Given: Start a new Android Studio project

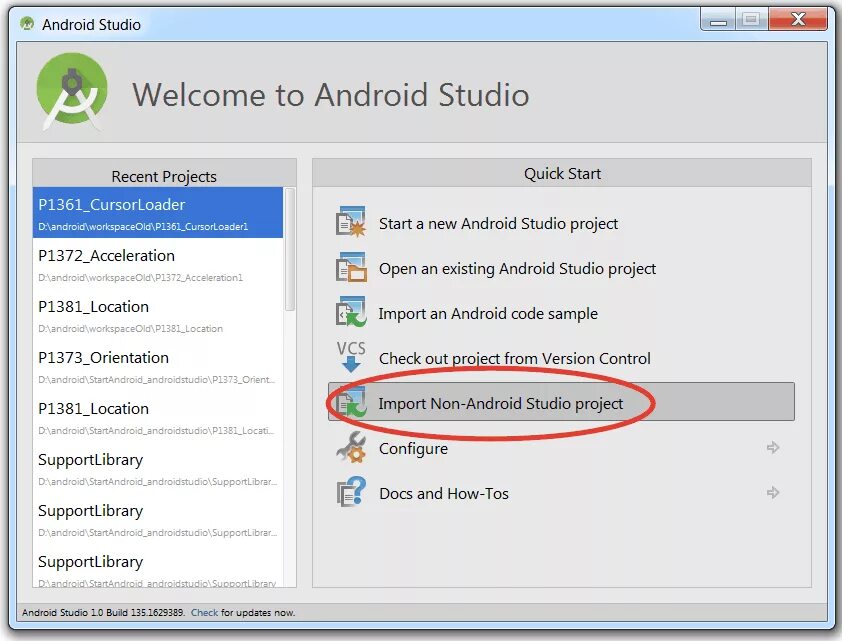Looking at the screenshot, I should [x=498, y=223].
